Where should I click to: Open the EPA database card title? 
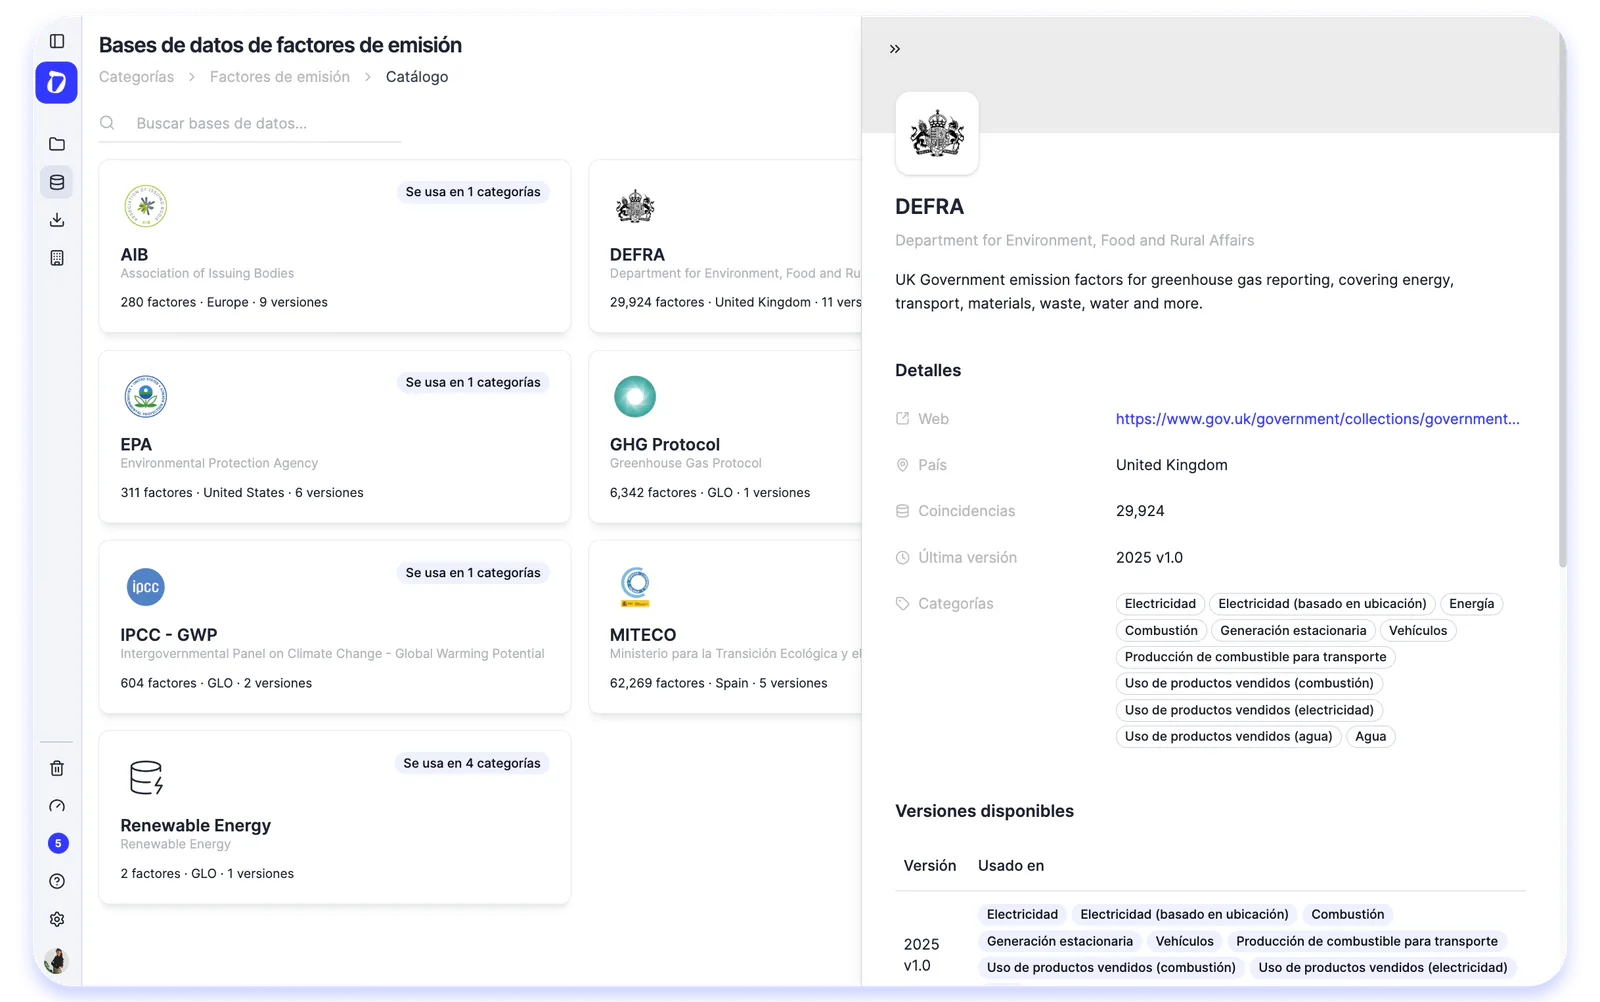pos(136,445)
